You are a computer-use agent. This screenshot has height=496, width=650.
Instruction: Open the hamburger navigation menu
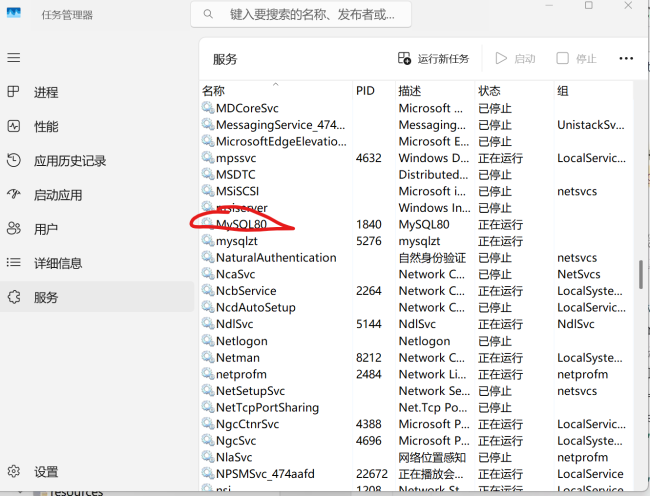click(x=14, y=58)
